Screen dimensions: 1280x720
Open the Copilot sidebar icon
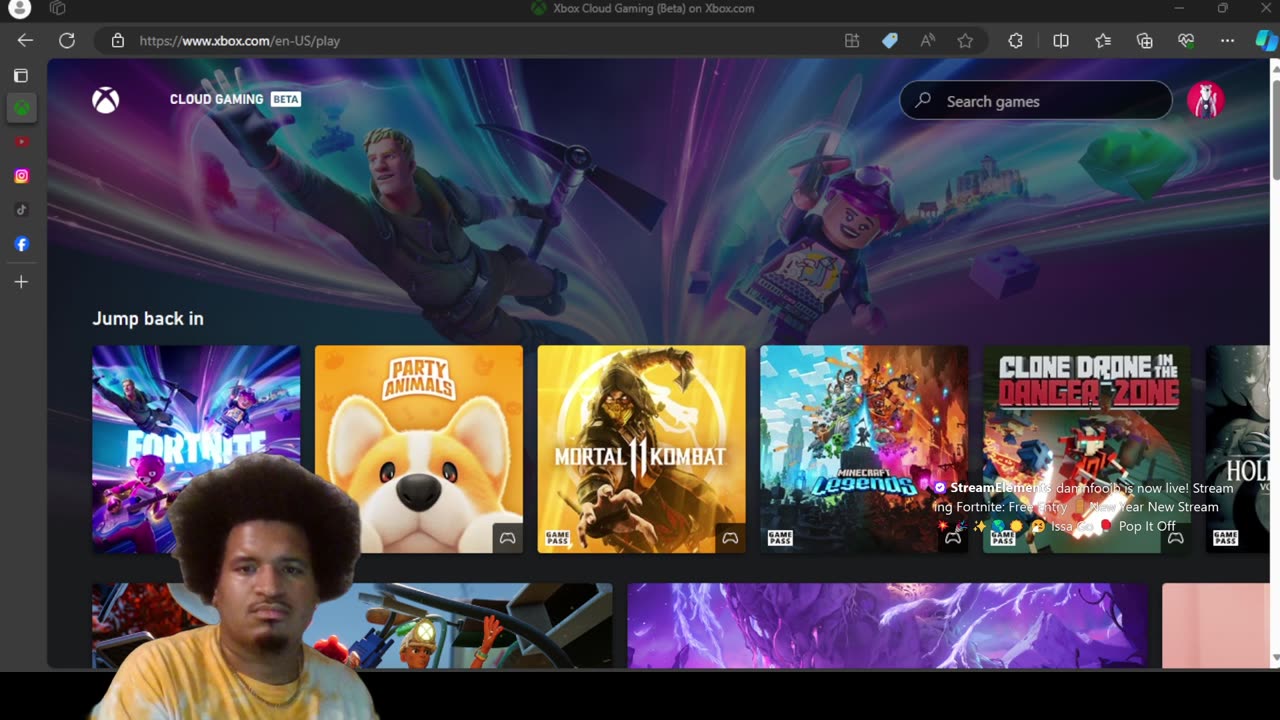pos(1266,41)
